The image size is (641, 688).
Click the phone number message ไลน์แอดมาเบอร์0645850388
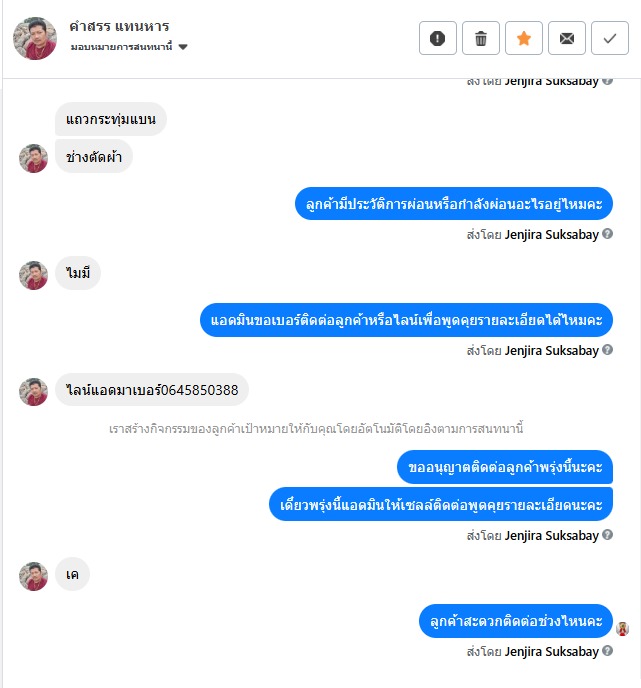(152, 390)
